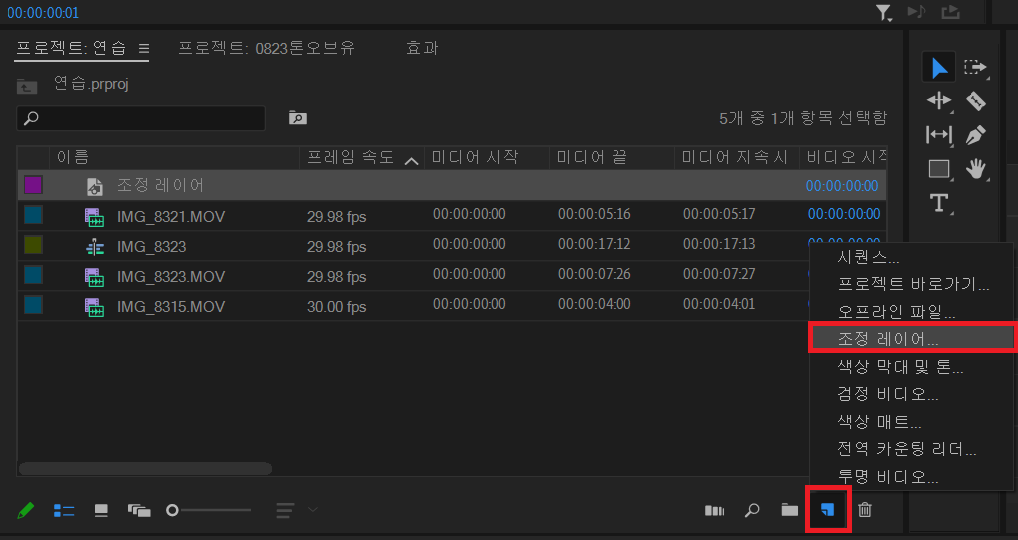
Task: Sort by 미디어 끝 column header
Action: click(x=612, y=158)
